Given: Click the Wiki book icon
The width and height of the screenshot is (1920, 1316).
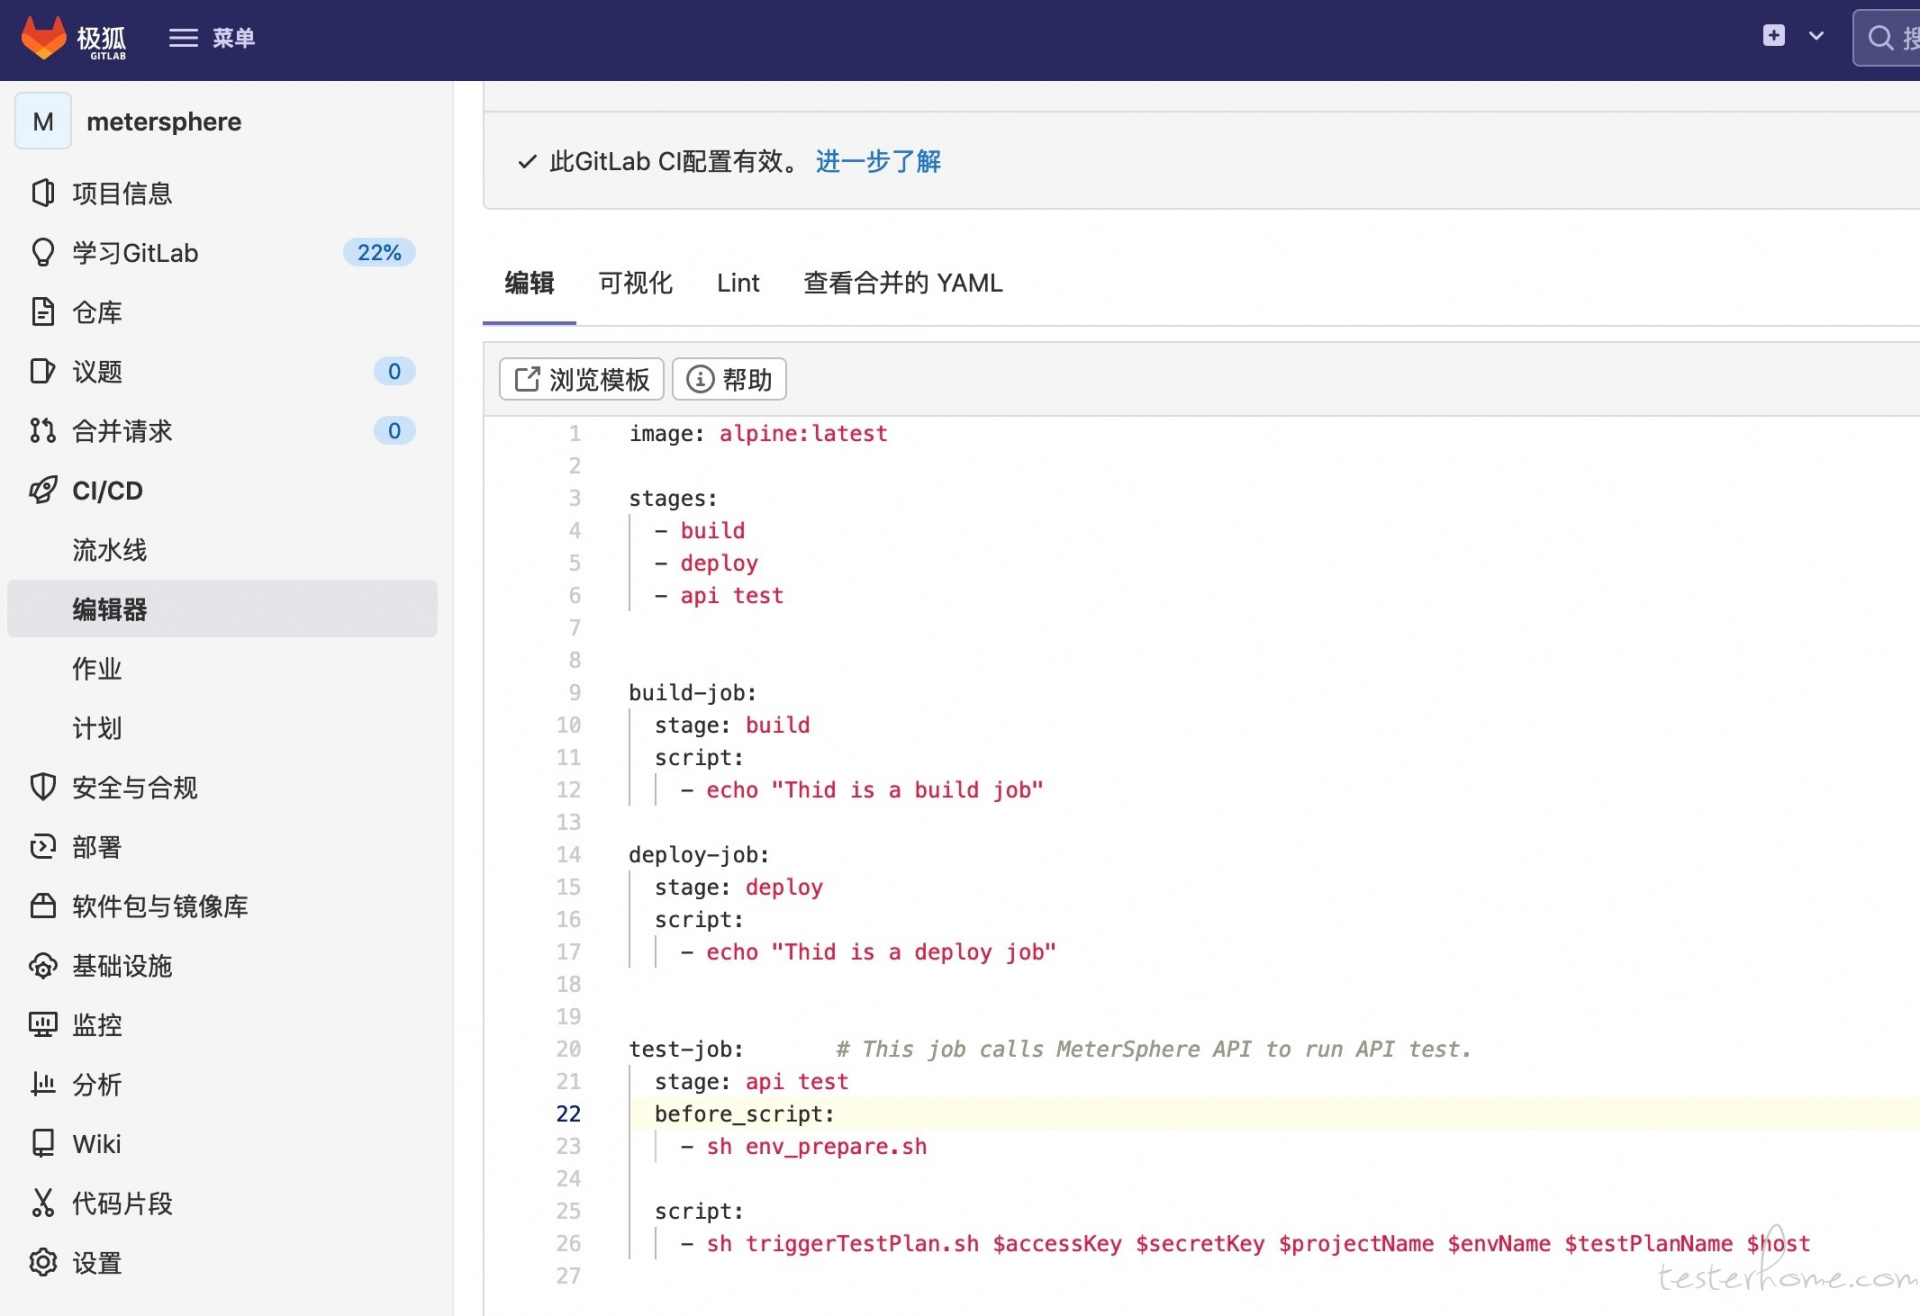Looking at the screenshot, I should [43, 1144].
